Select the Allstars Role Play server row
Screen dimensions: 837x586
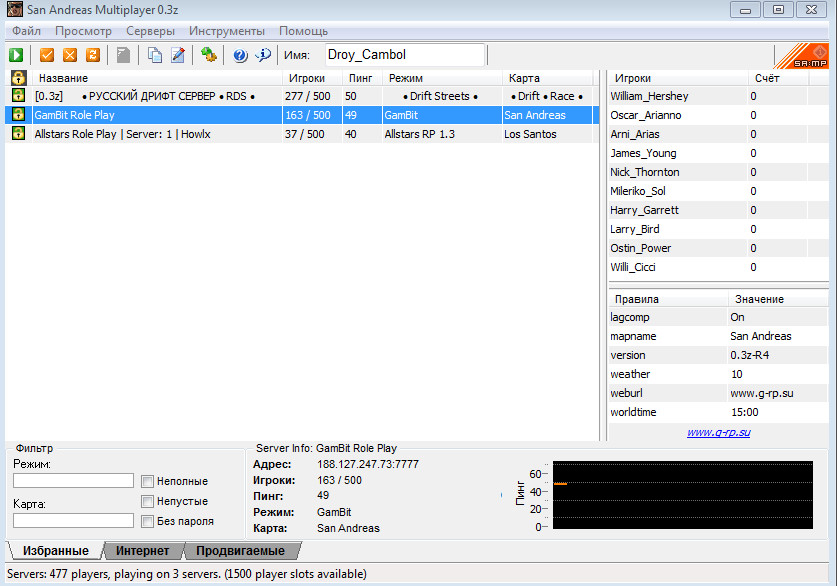point(302,134)
